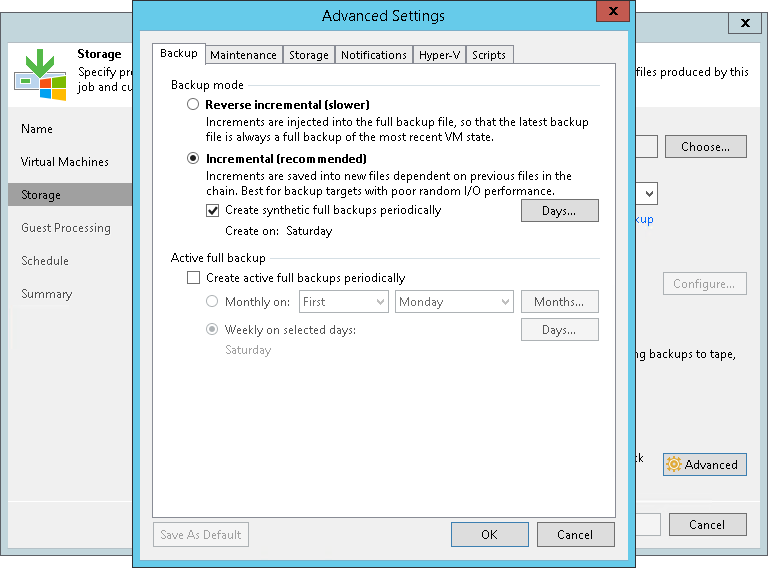Click the 'Create on: Saturday' text
Viewport: 768px width, 568px height.
[278, 231]
